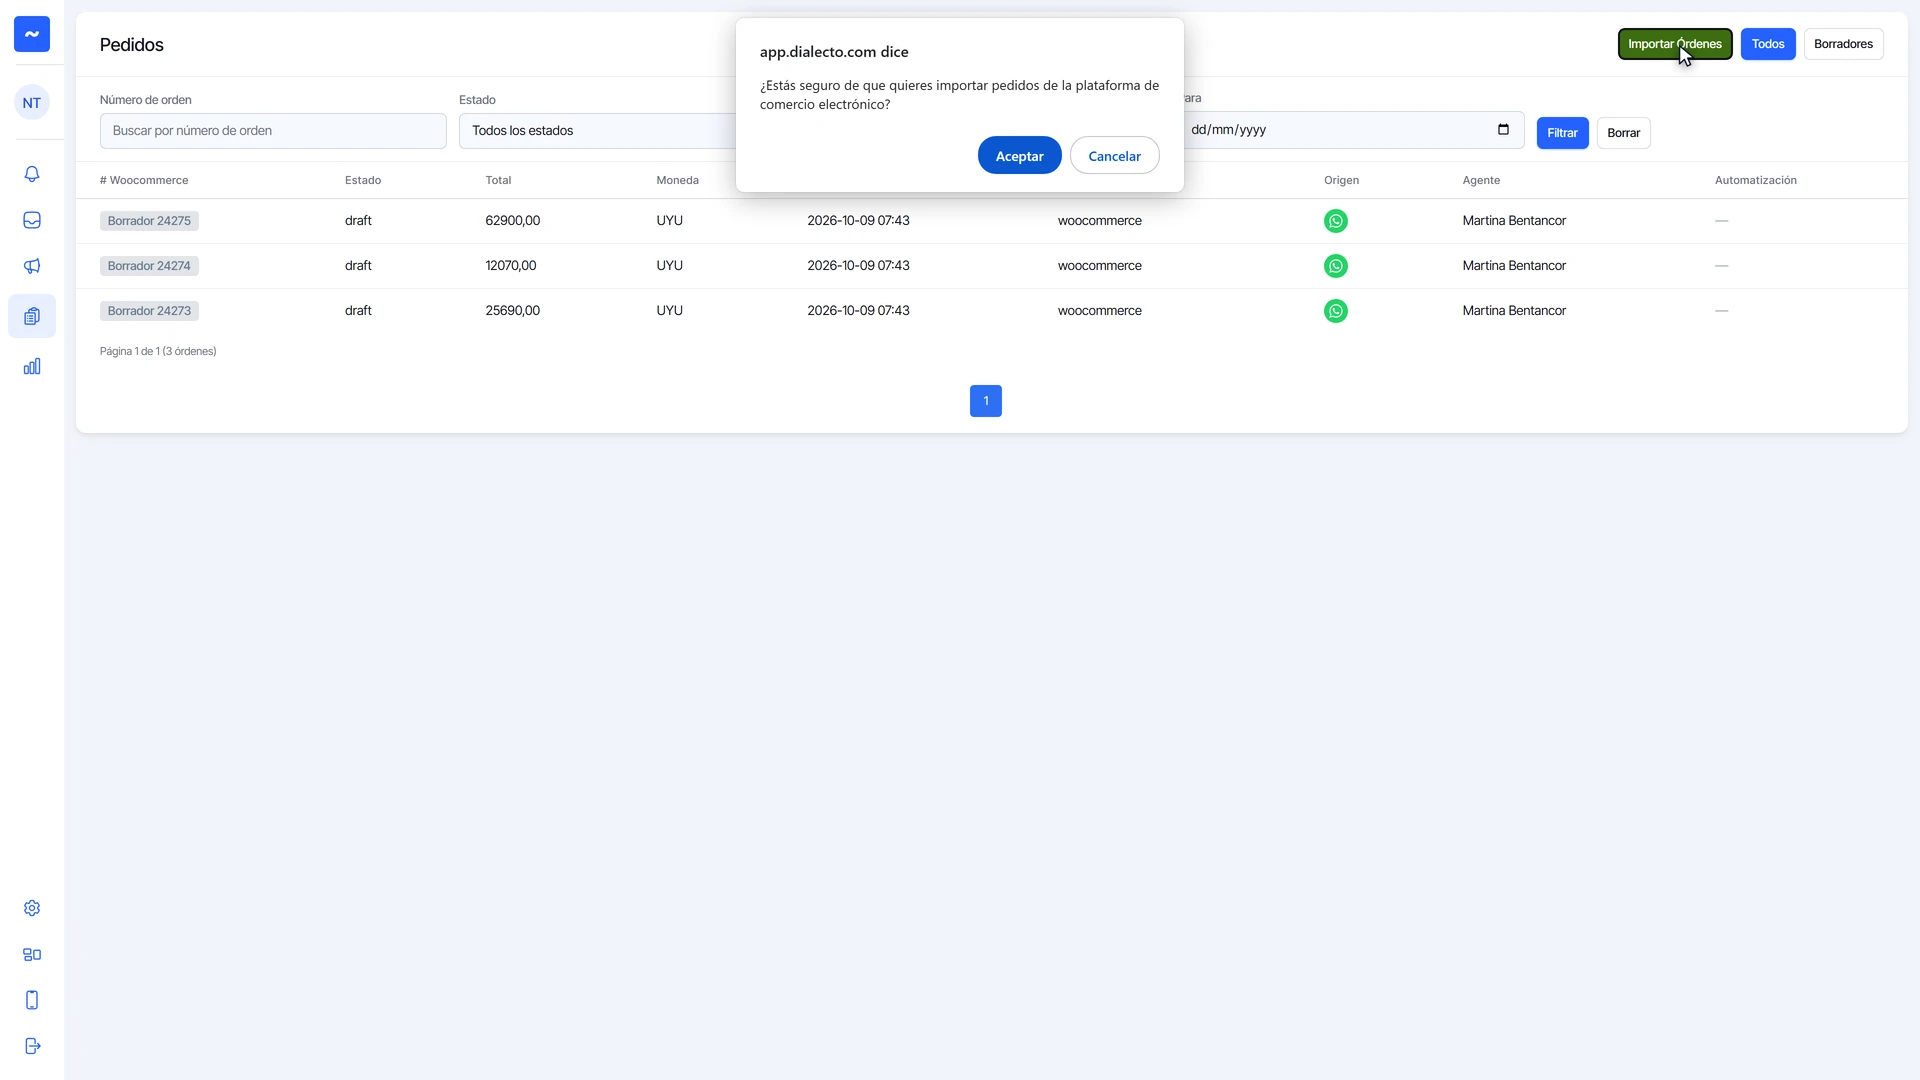Viewport: 1920px width, 1080px height.
Task: Click WhatsApp origin icon for Borrador 24274
Action: 1335,266
